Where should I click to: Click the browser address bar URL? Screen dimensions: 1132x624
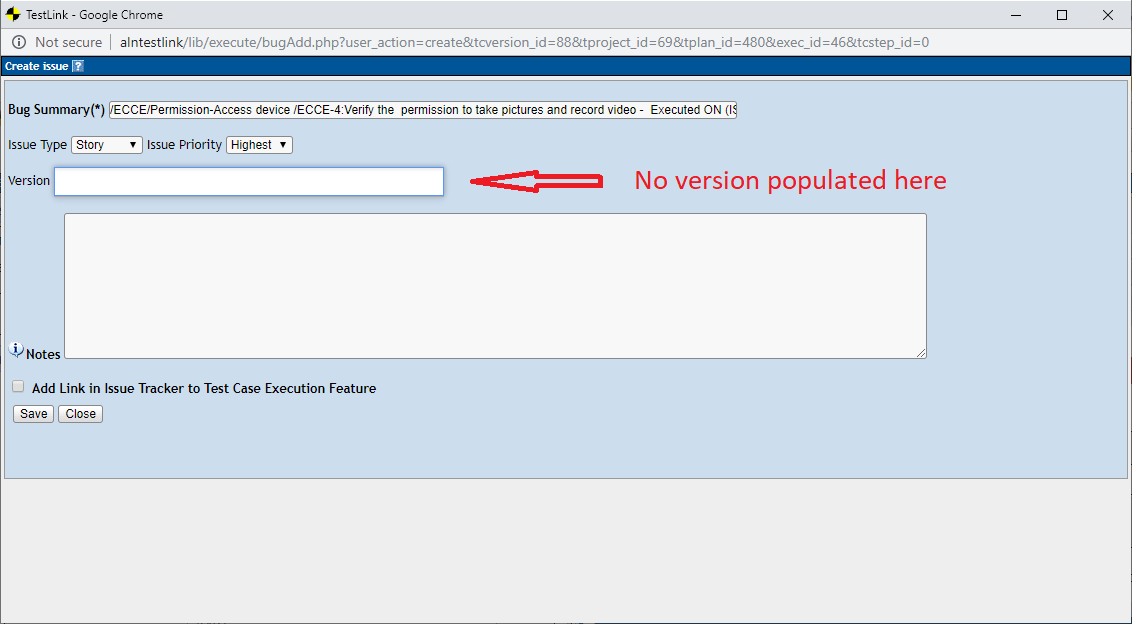524,43
